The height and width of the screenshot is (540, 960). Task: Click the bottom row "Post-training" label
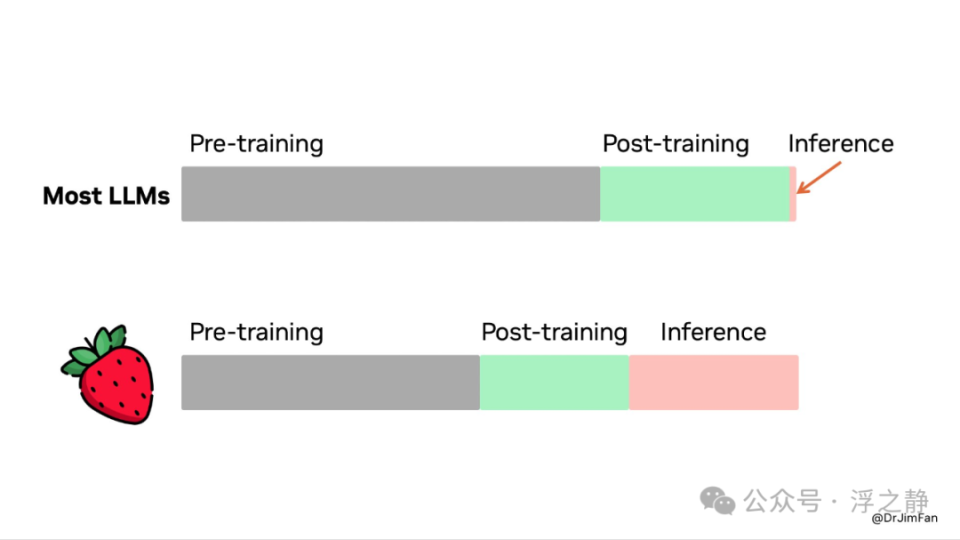point(554,333)
